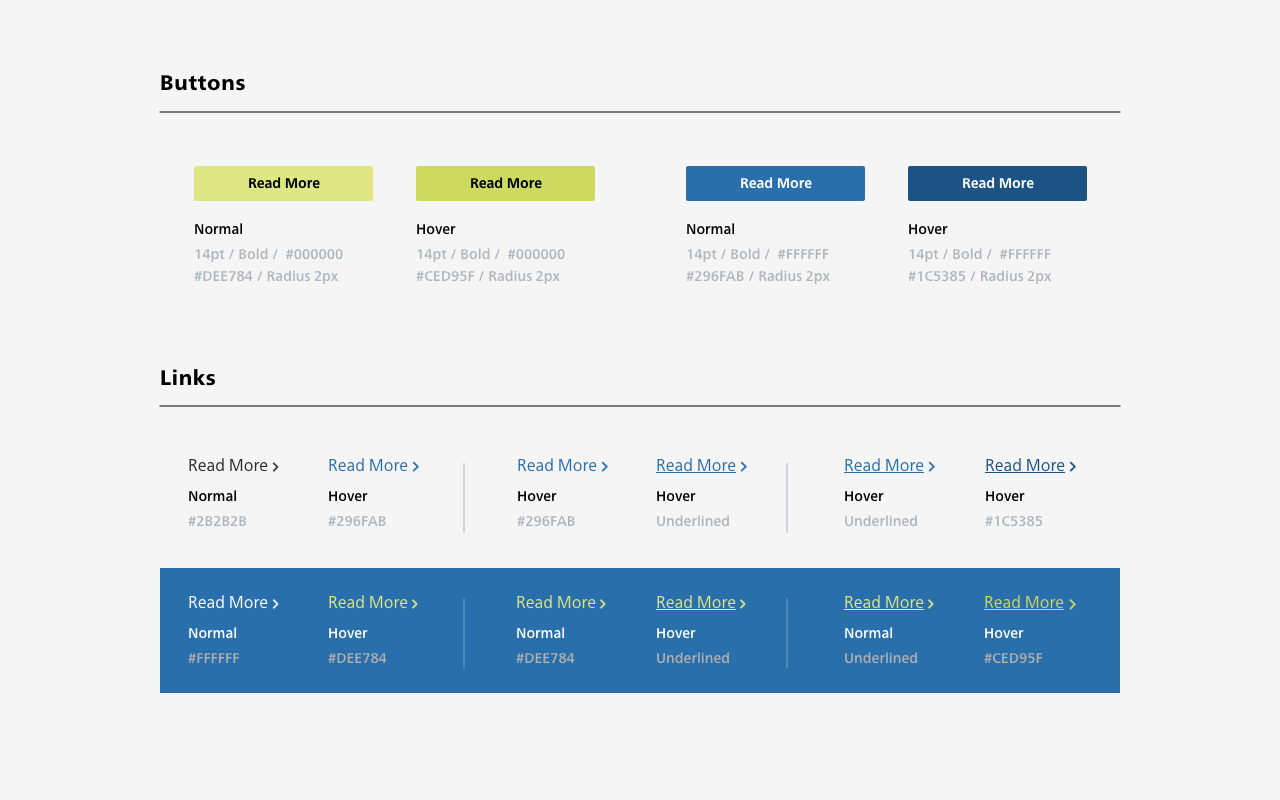Follow the #CED95F underlined Read More link
This screenshot has width=1280, height=800.
coord(1023,603)
